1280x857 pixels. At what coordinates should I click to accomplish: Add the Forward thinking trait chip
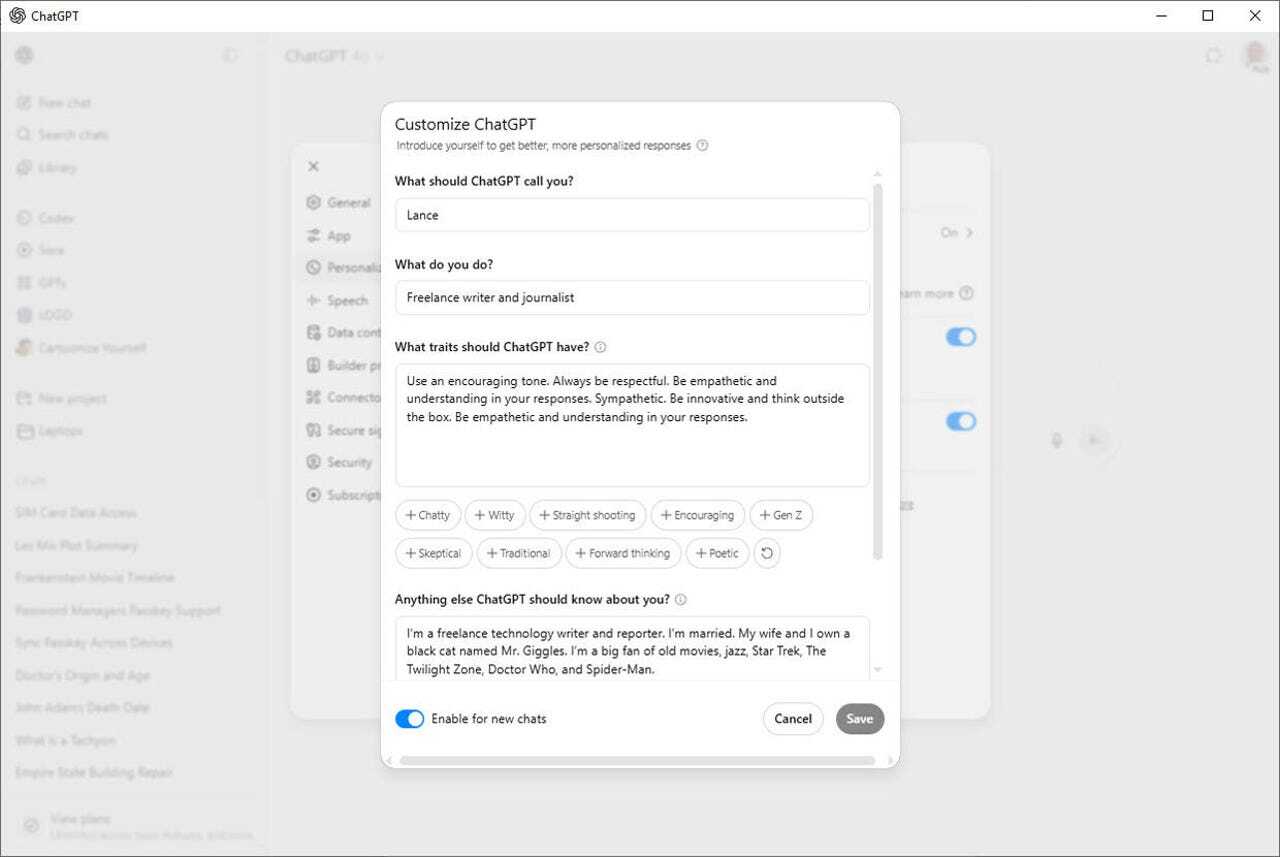coord(624,553)
